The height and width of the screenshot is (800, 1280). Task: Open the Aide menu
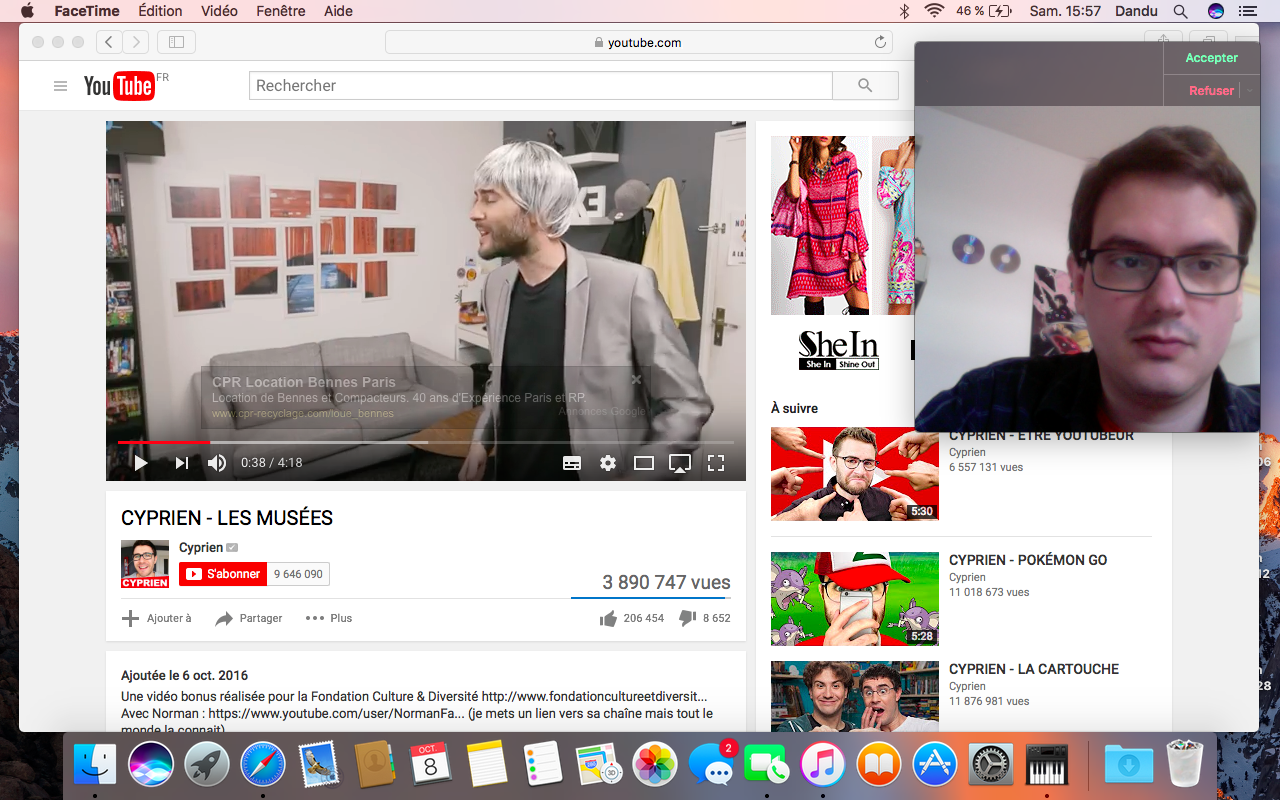click(338, 11)
